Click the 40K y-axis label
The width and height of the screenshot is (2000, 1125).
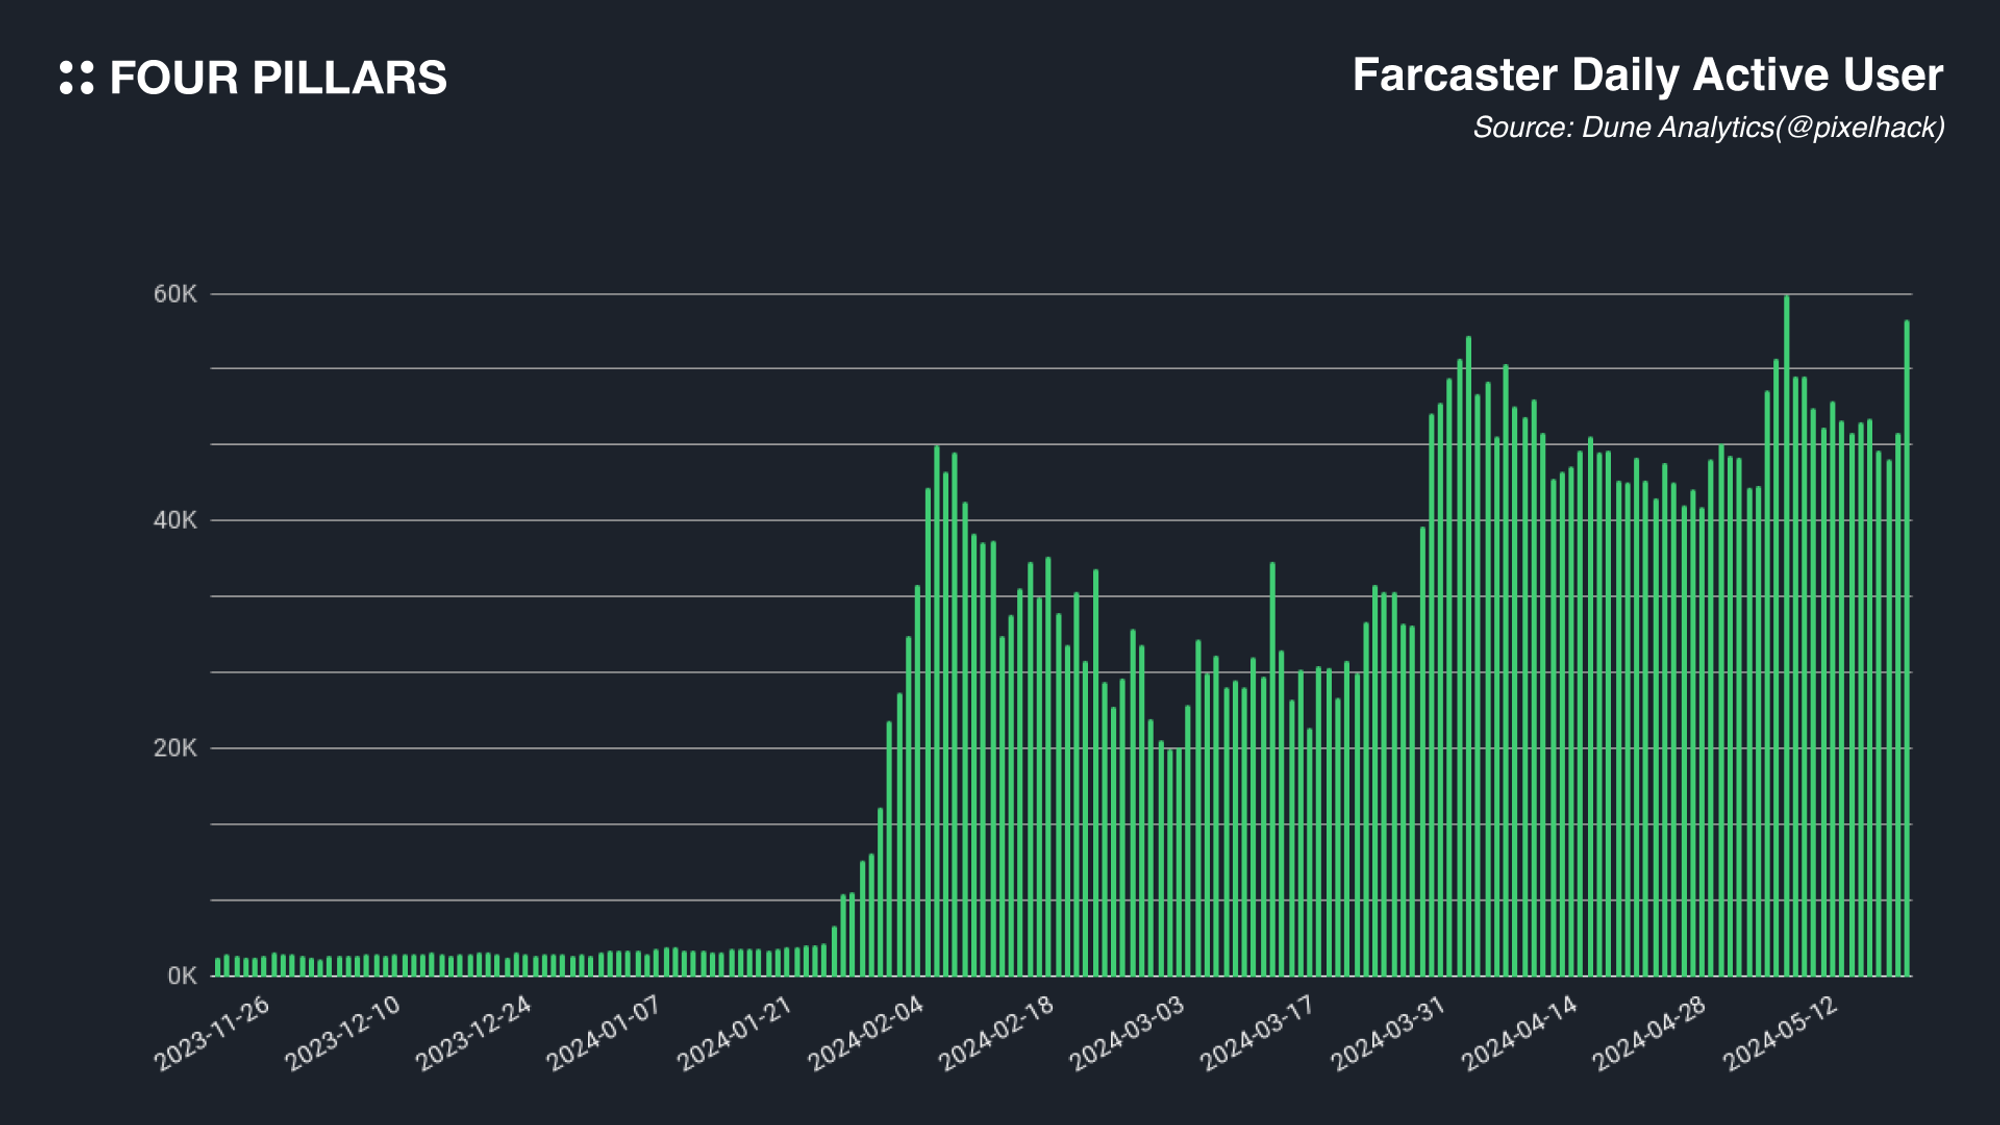coord(175,520)
